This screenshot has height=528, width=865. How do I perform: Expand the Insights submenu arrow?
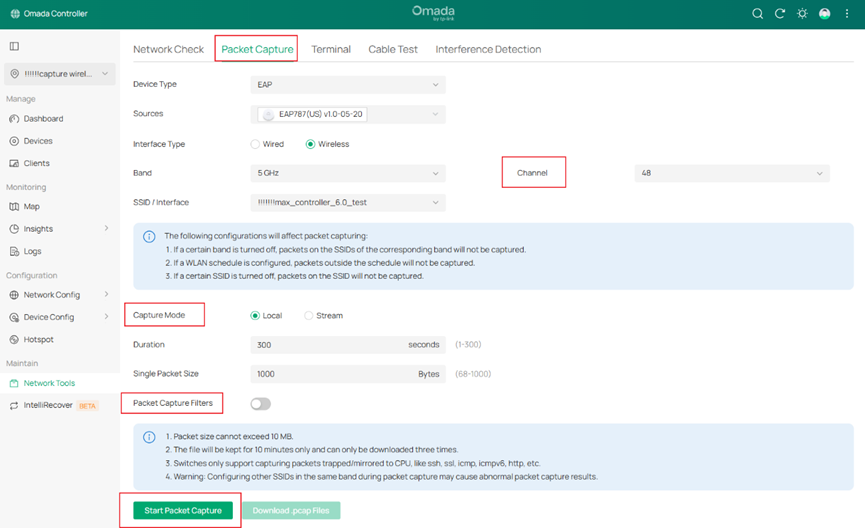click(x=106, y=228)
